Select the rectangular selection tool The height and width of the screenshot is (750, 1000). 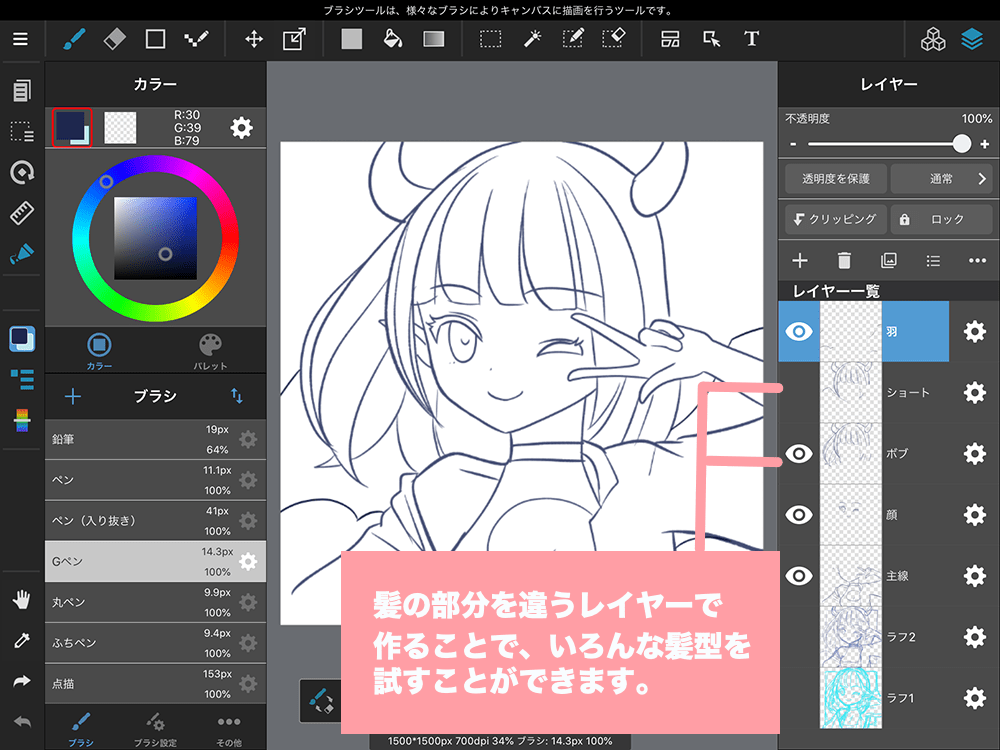pyautogui.click(x=490, y=39)
